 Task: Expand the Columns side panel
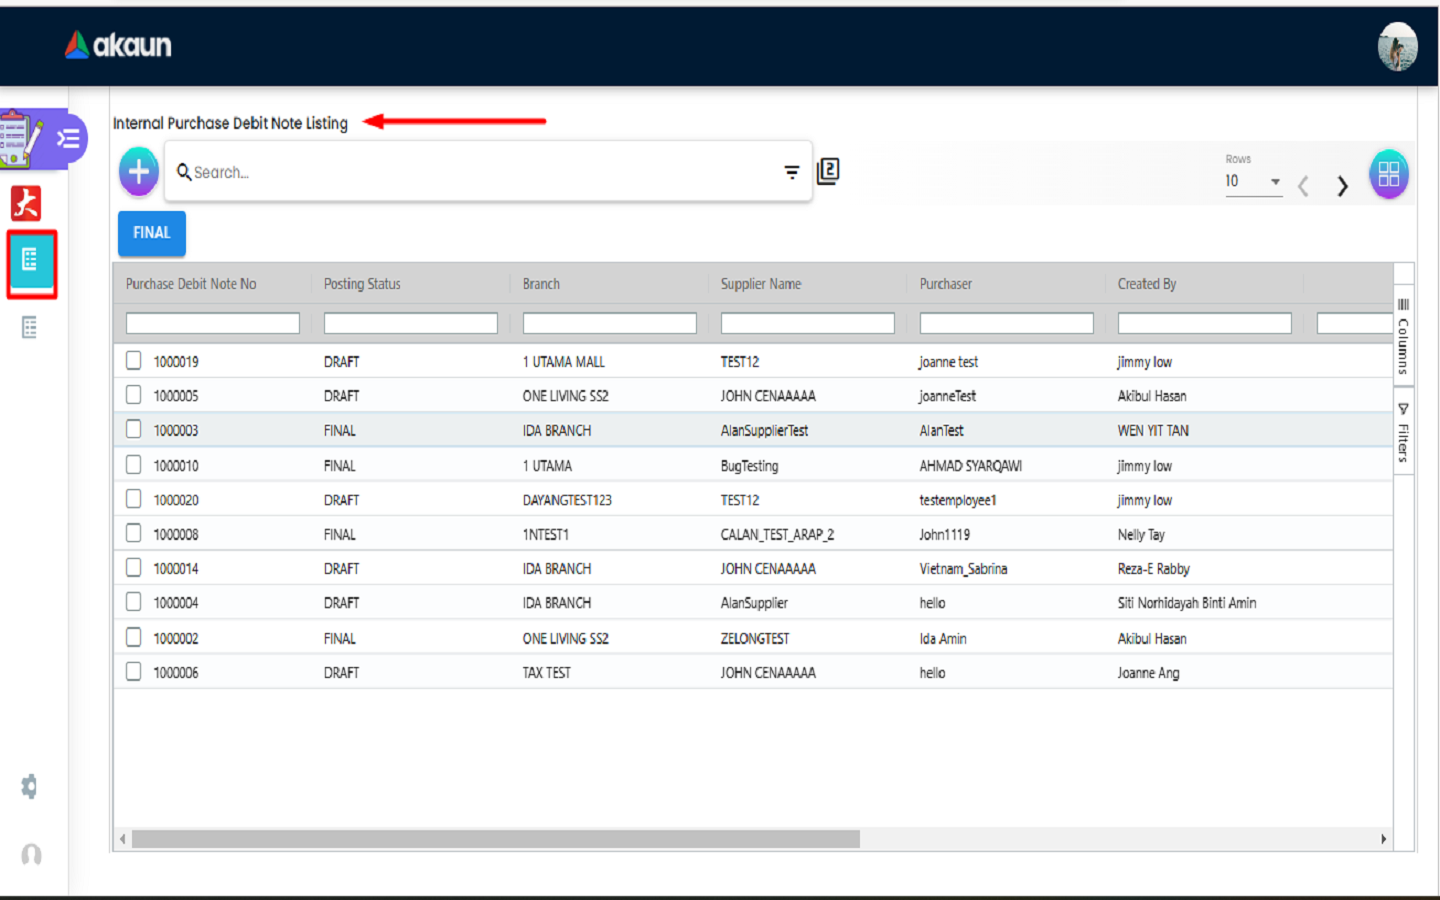pos(1403,338)
